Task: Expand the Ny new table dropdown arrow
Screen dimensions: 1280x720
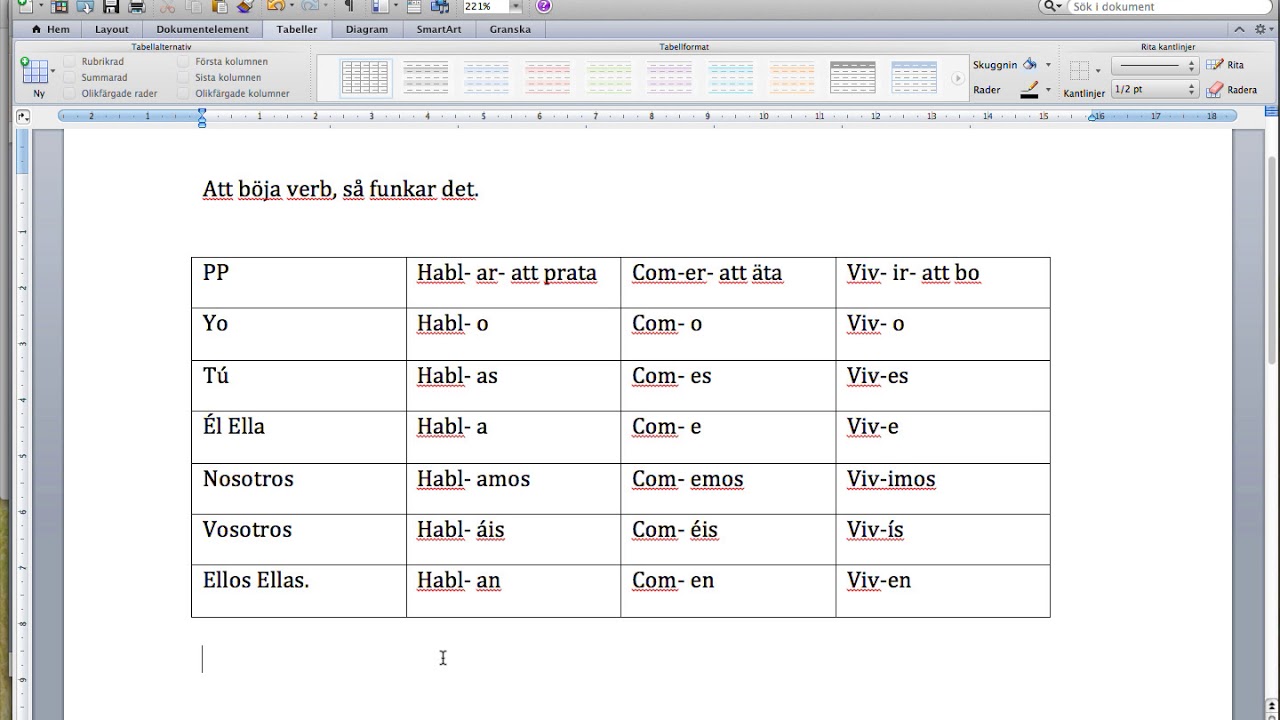Action: (53, 71)
